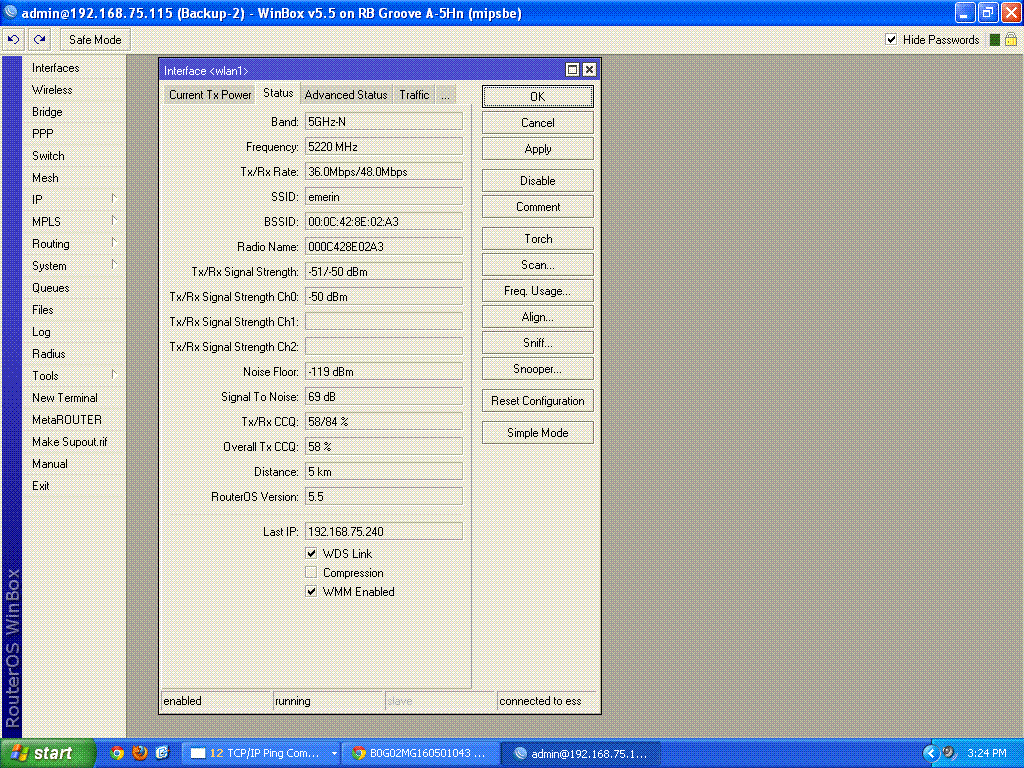Open the Torch tool
Image resolution: width=1024 pixels, height=768 pixels.
coord(537,239)
